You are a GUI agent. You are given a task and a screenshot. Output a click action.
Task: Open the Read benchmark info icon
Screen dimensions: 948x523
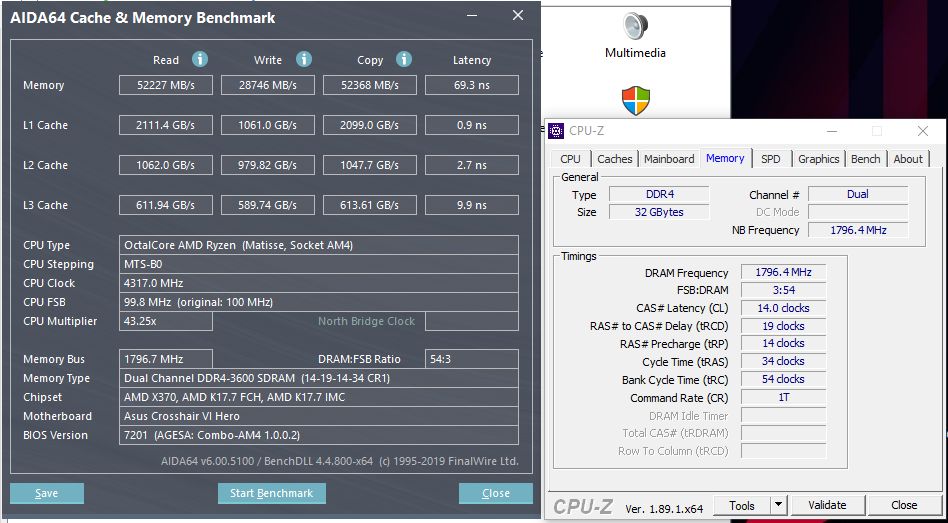click(x=200, y=59)
